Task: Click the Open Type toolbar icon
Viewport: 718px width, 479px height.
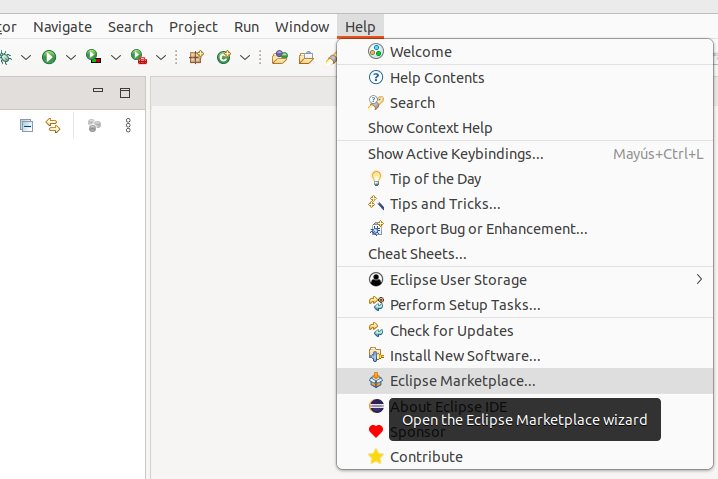Action: (280, 57)
